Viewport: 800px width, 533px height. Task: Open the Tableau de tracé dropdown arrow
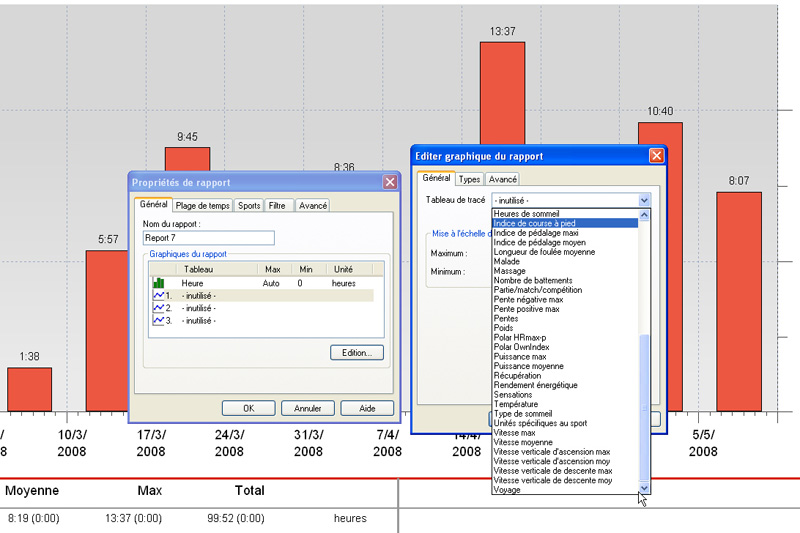coord(644,200)
